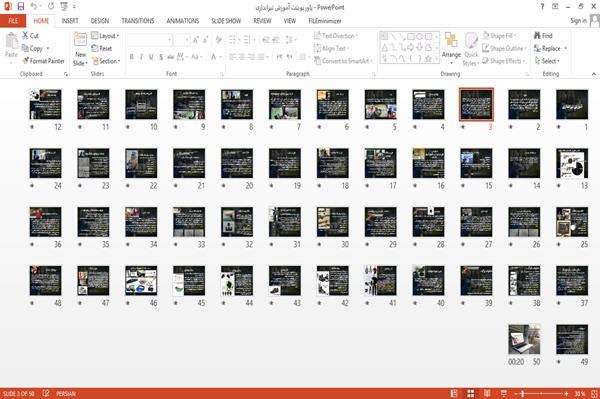Click the Undo icon
This screenshot has width=600, height=399.
(34, 7)
